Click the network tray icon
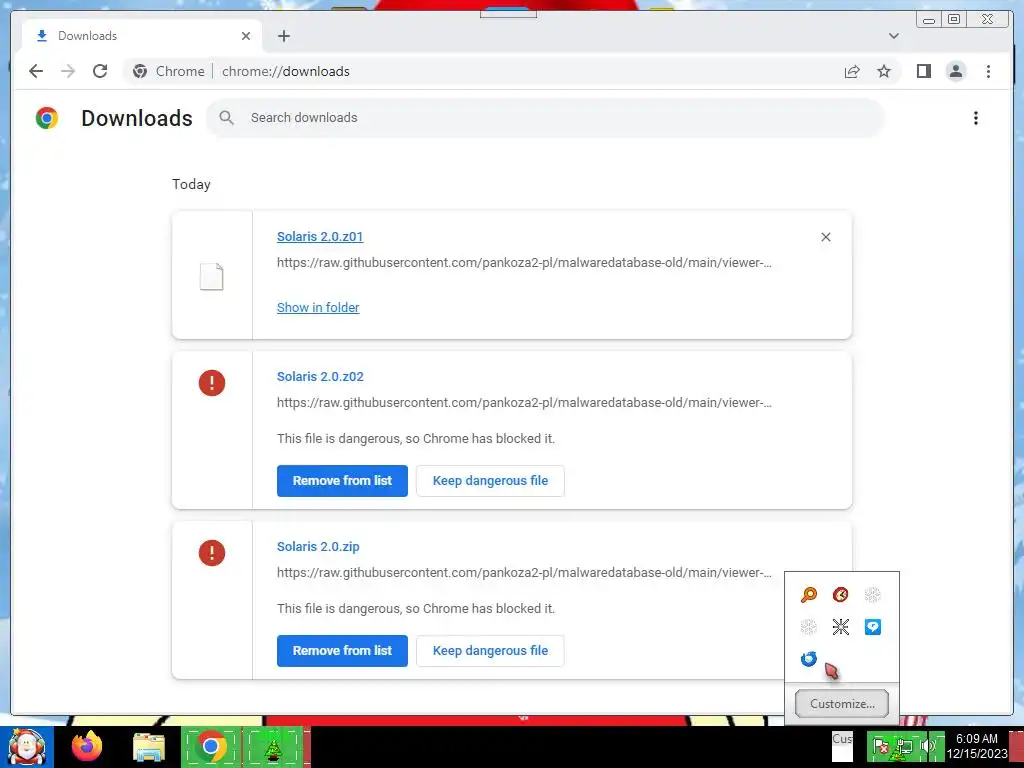Image resolution: width=1024 pixels, height=768 pixels. tap(904, 747)
